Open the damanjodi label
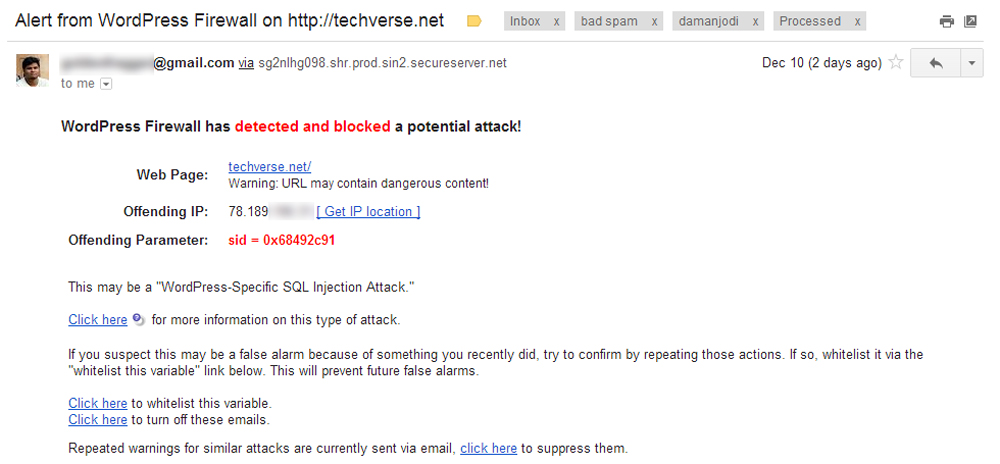The width and height of the screenshot is (1000, 464). (709, 22)
